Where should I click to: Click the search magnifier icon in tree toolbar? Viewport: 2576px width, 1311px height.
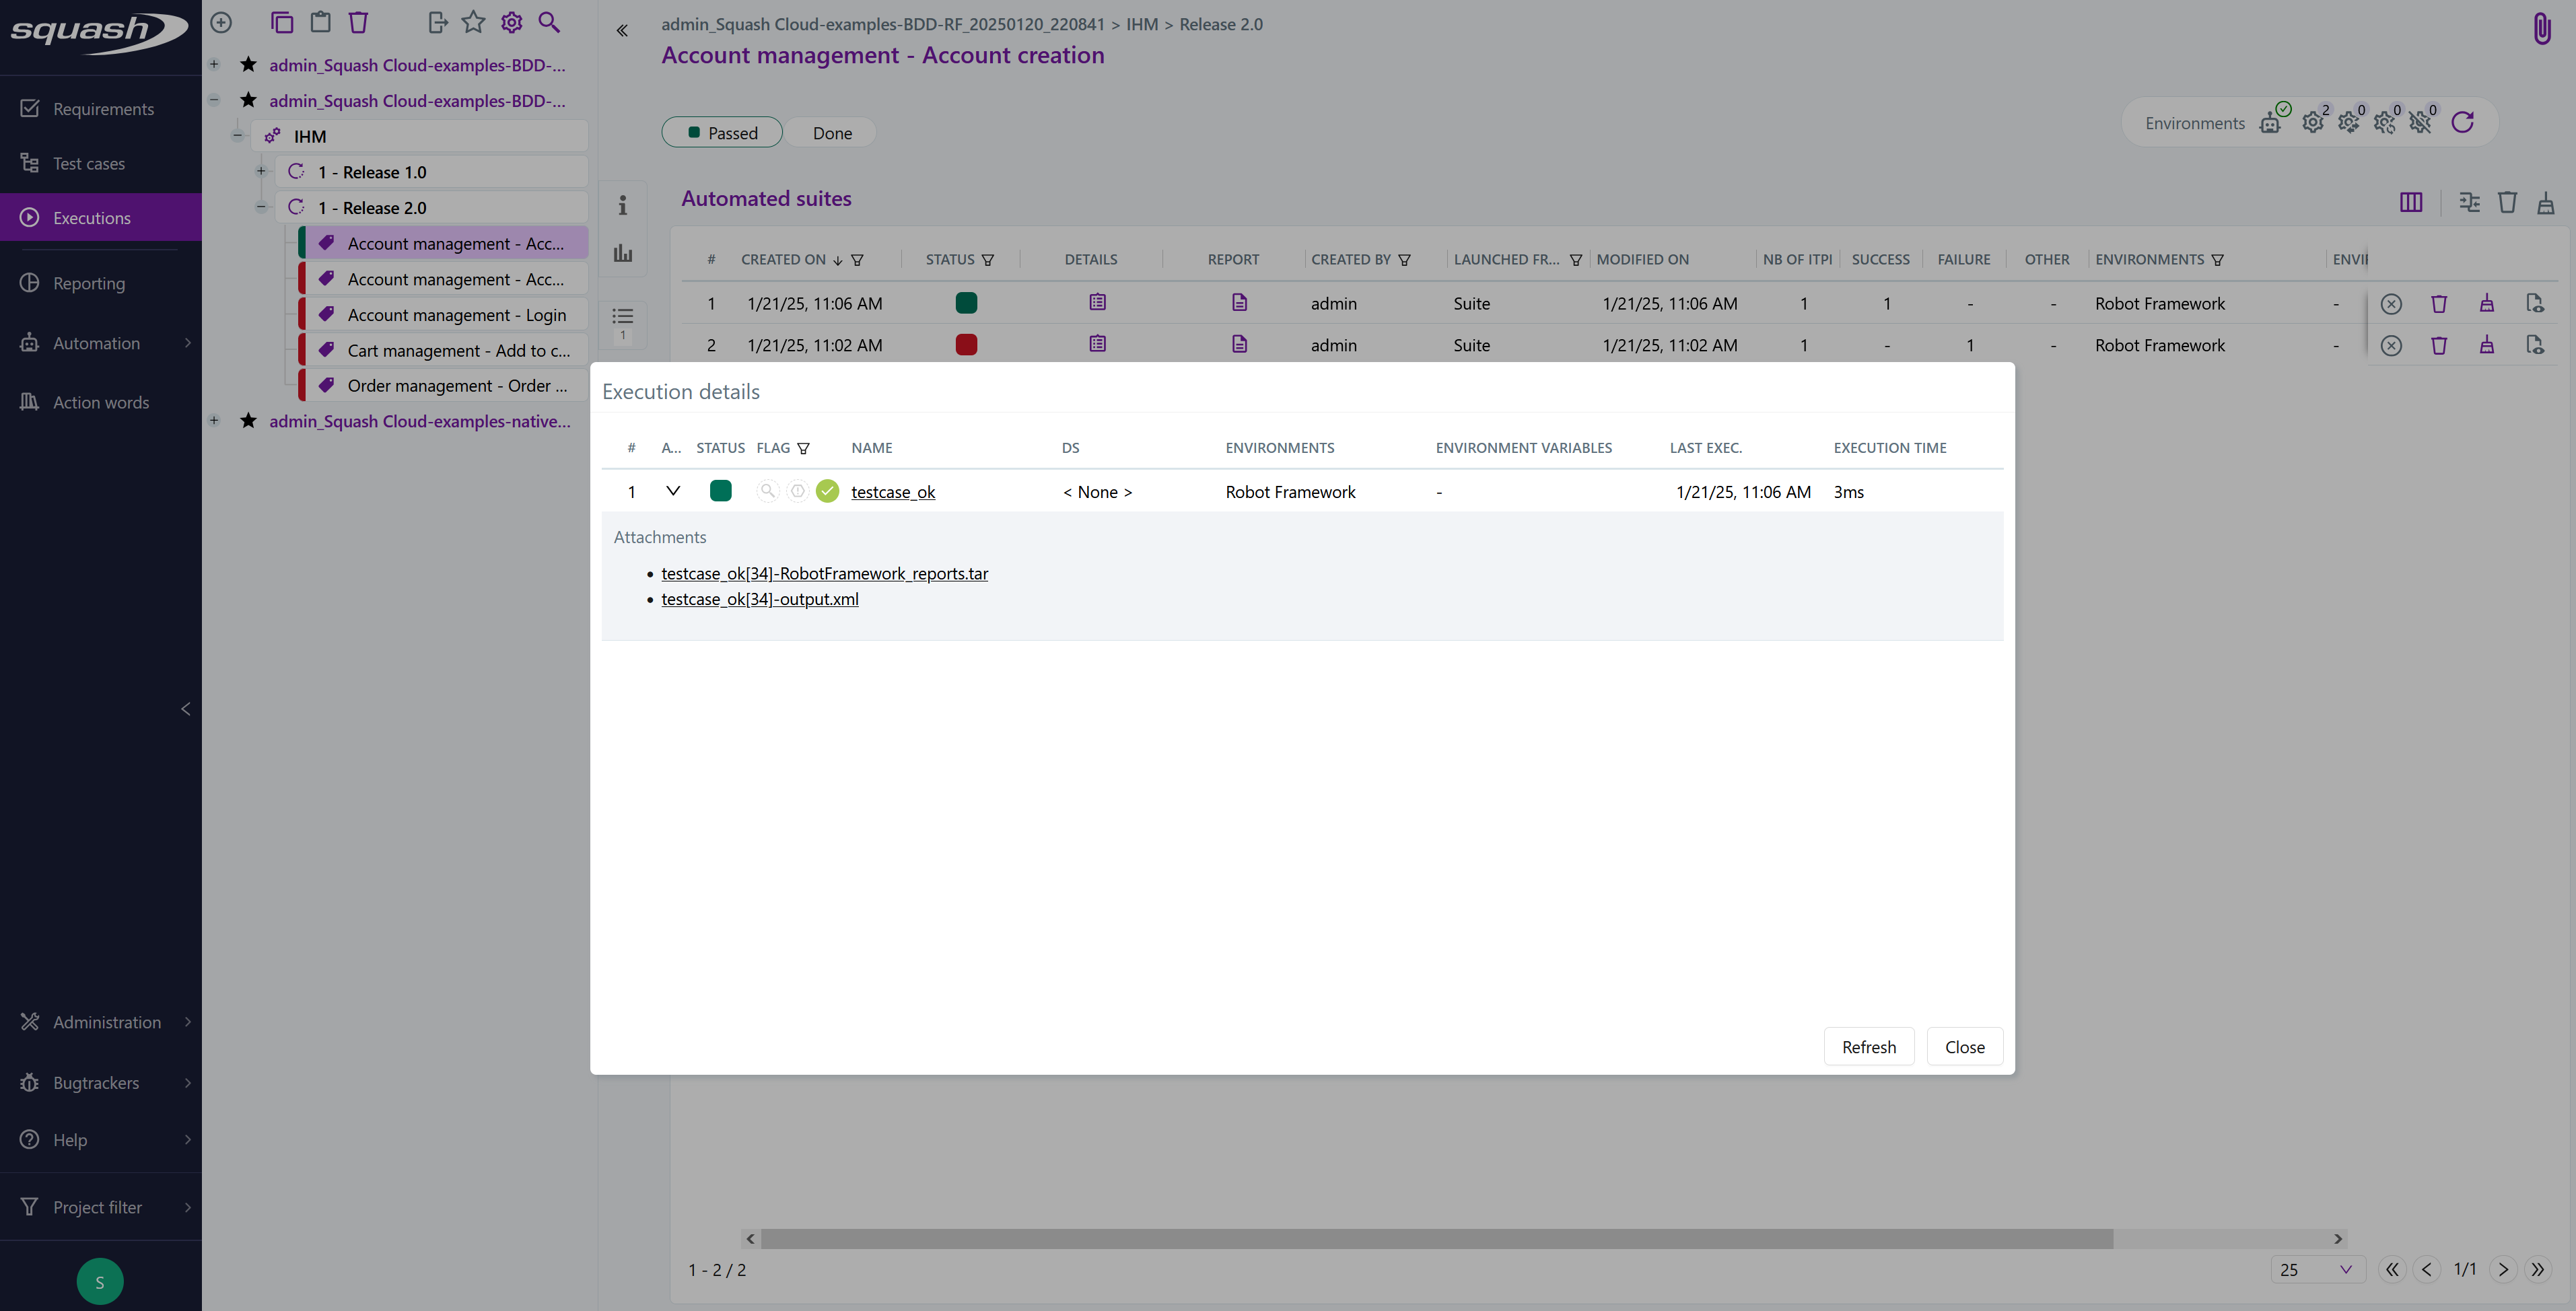pos(549,22)
